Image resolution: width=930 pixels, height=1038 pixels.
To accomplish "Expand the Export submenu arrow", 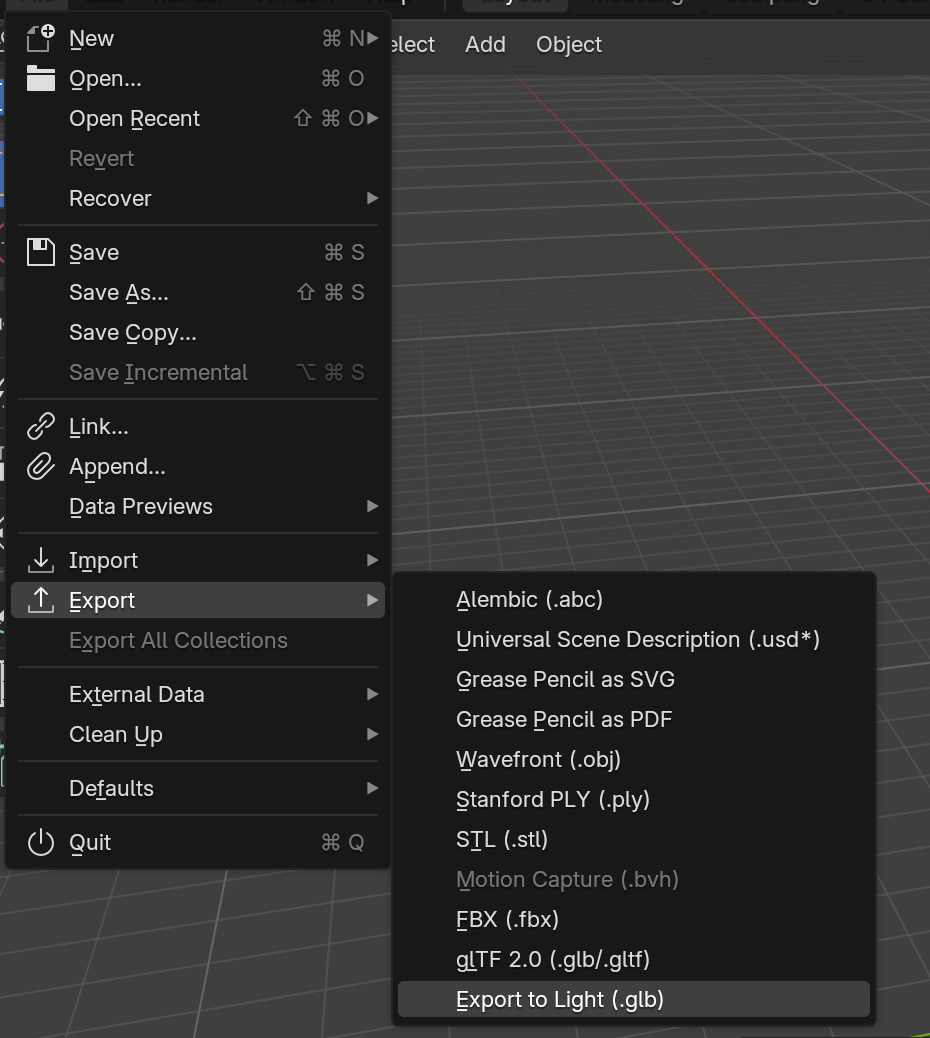I will tap(373, 600).
